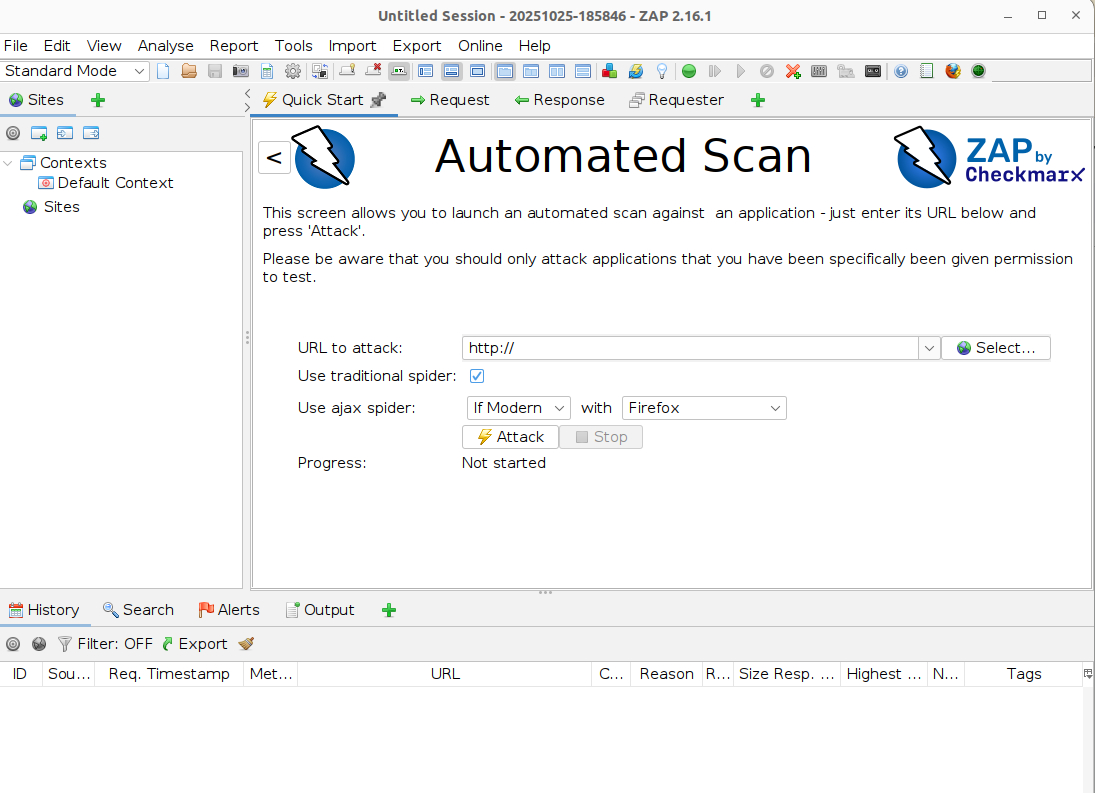Image resolution: width=1095 pixels, height=793 pixels.
Task: Expand the 'If Modern' ajax spider dropdown
Action: pyautogui.click(x=518, y=408)
